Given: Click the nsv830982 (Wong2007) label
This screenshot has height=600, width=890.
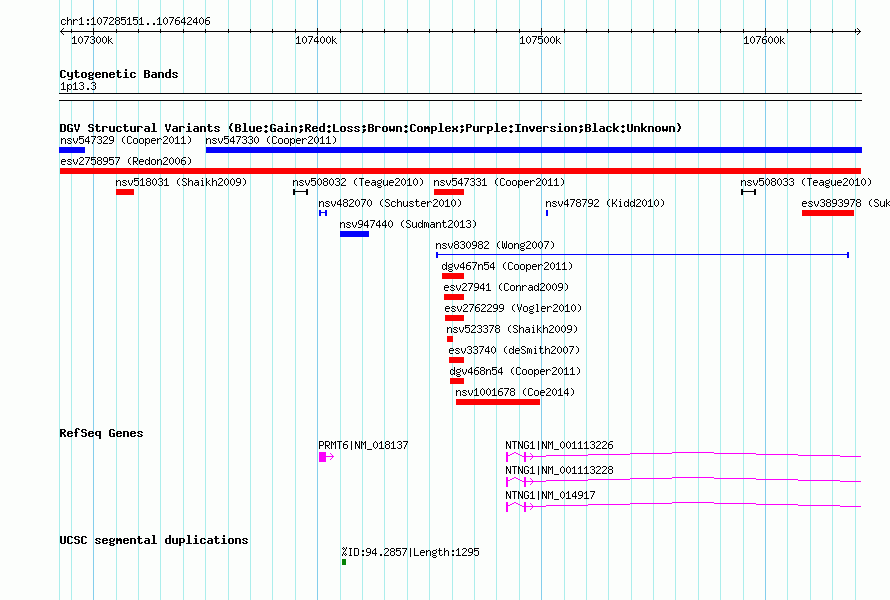Looking at the screenshot, I should 495,245.
